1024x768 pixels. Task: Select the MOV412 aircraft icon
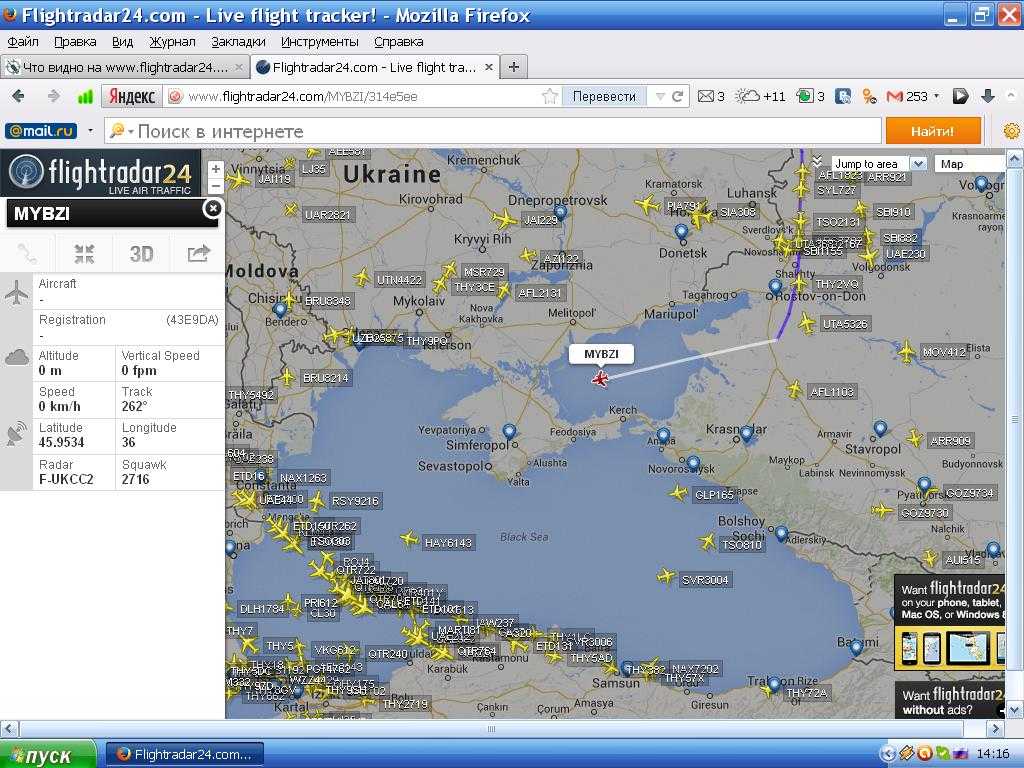[x=906, y=352]
